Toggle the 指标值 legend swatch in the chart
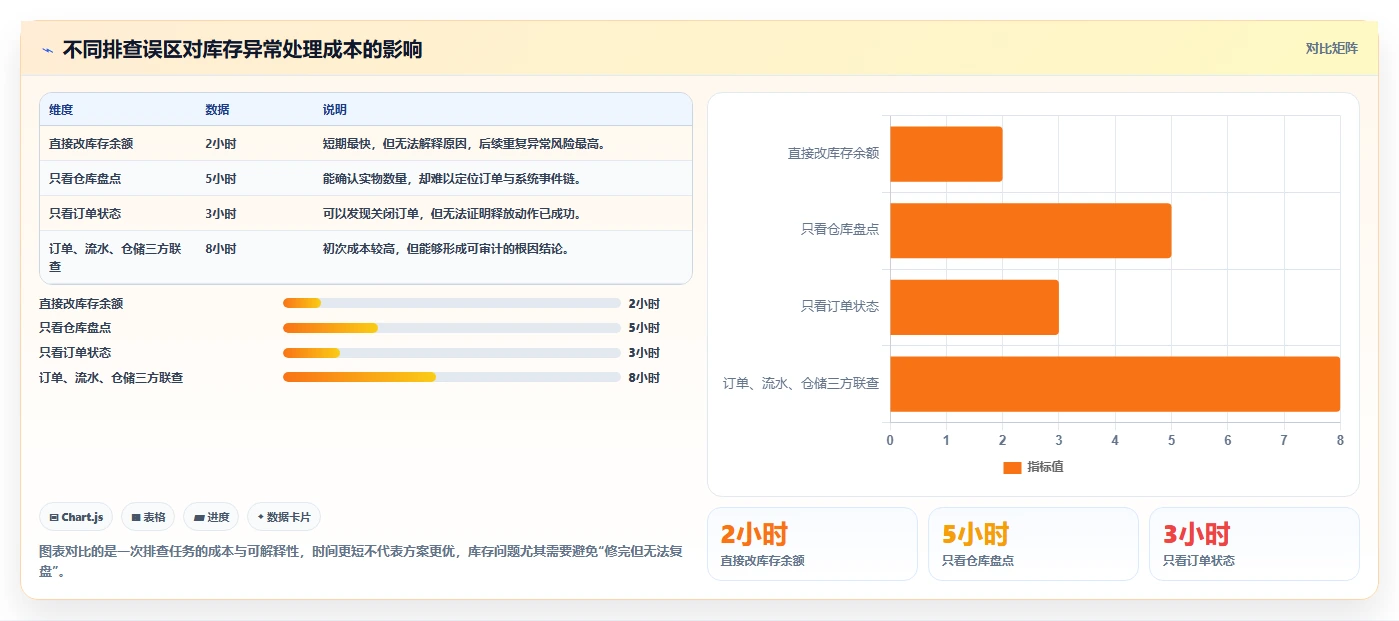1399x621 pixels. tap(1012, 467)
